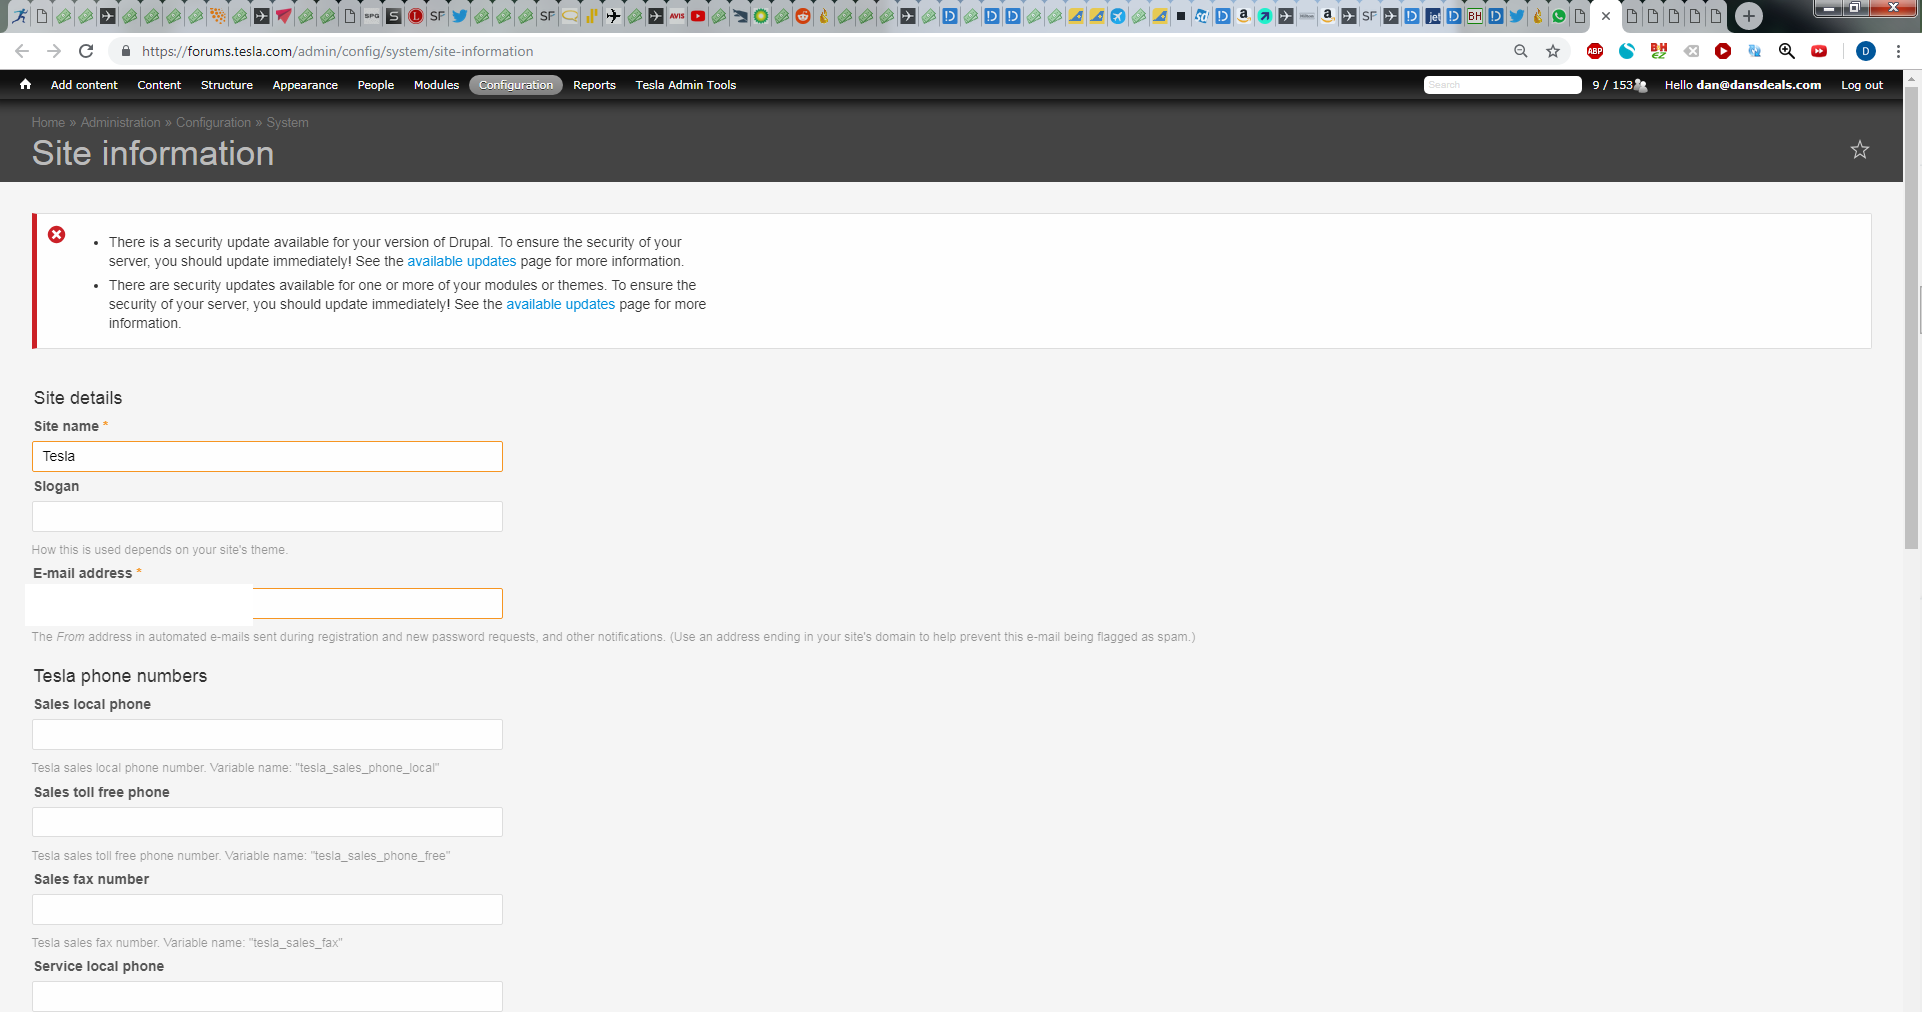
Task: Click the Slogan input field
Action: [267, 516]
